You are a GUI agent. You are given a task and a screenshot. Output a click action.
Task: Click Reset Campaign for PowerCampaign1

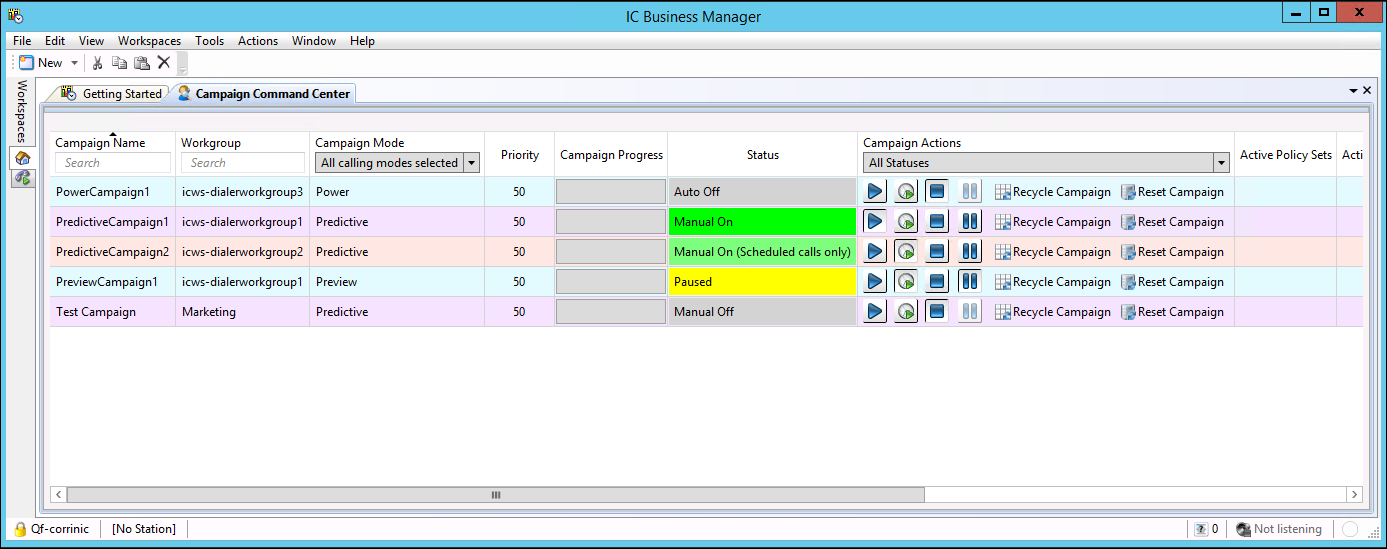pos(1171,192)
